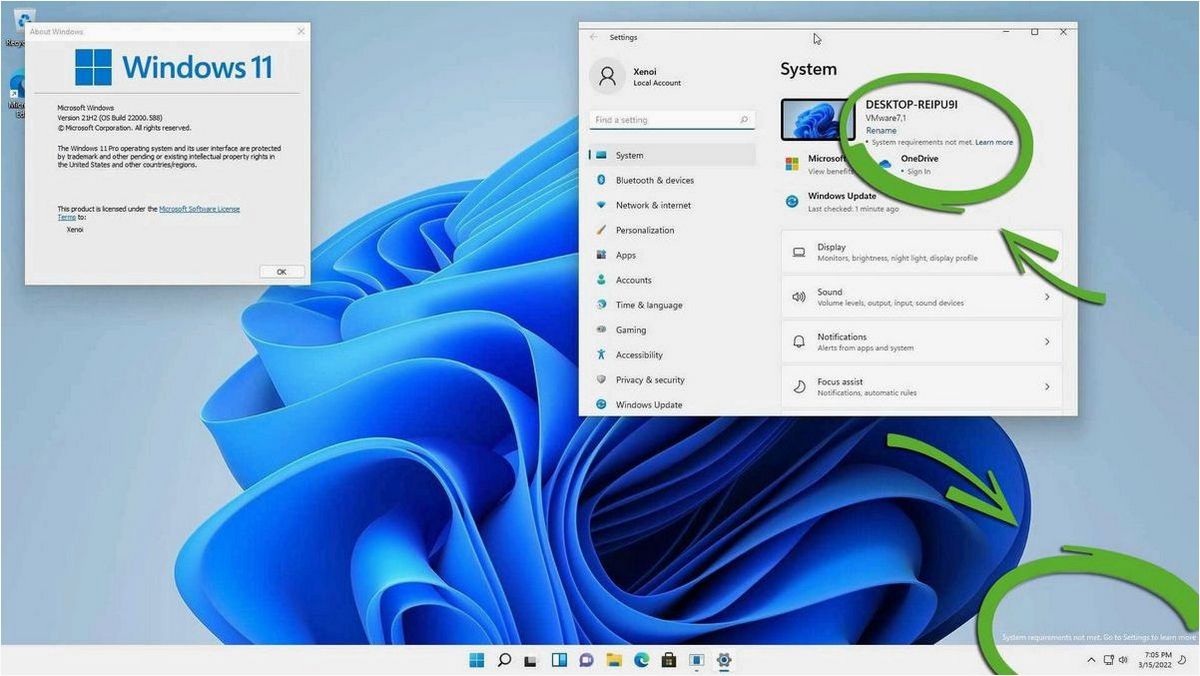Click the taskbar Search magnifier icon
This screenshot has height=676, width=1200.
(x=504, y=660)
